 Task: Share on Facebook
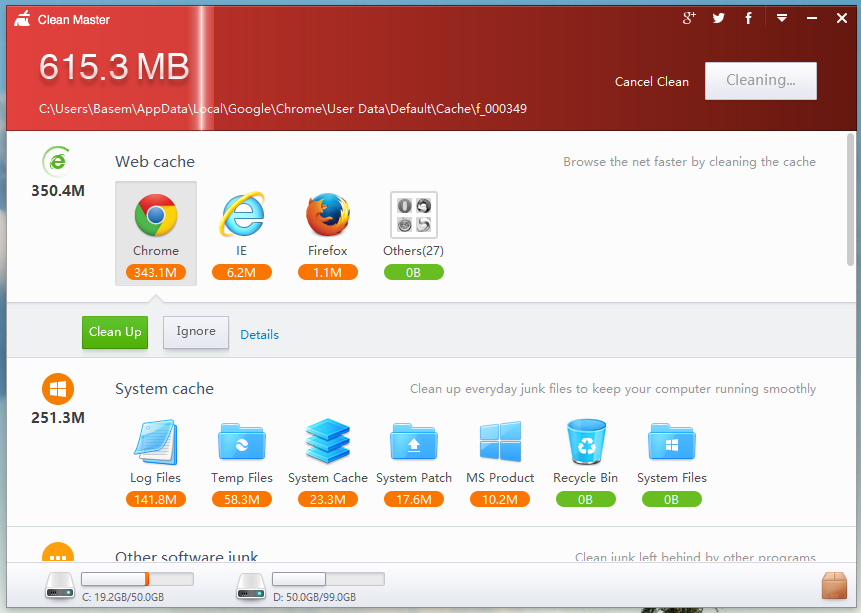pos(748,18)
